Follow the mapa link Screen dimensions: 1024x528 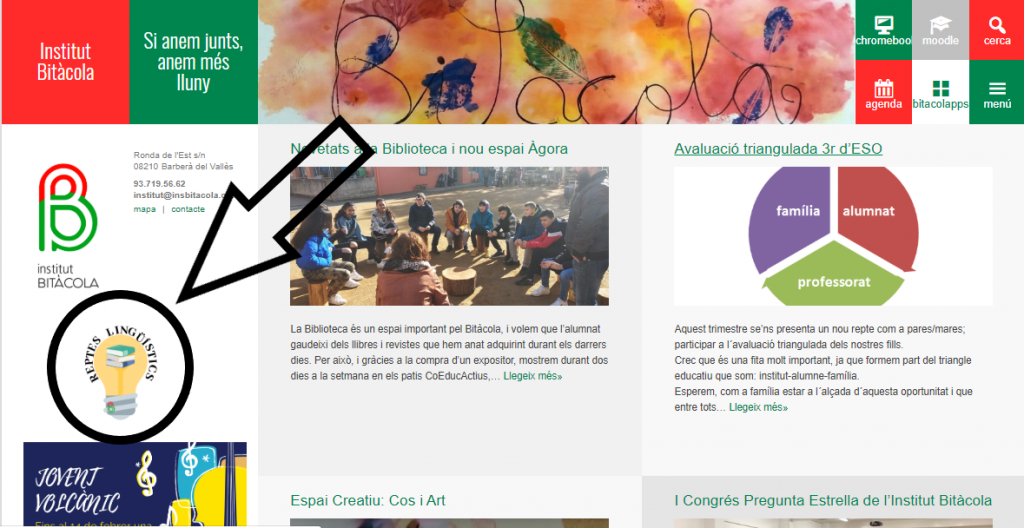(144, 209)
